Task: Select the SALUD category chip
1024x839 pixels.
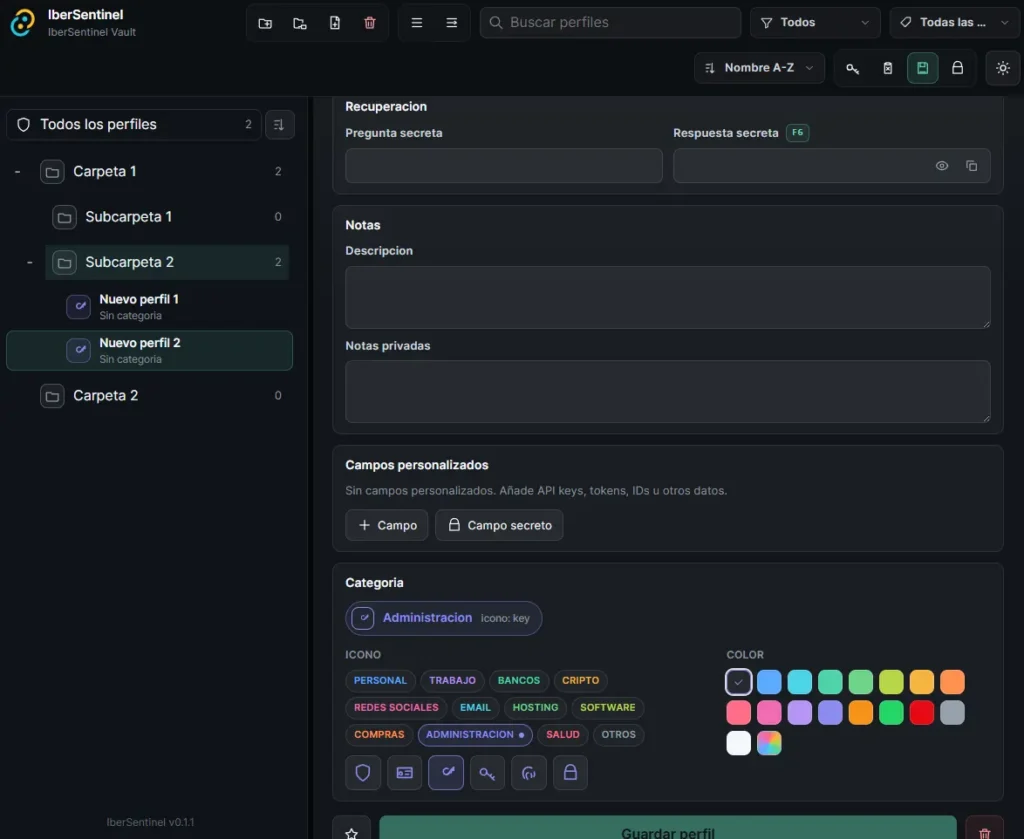Action: [x=562, y=735]
